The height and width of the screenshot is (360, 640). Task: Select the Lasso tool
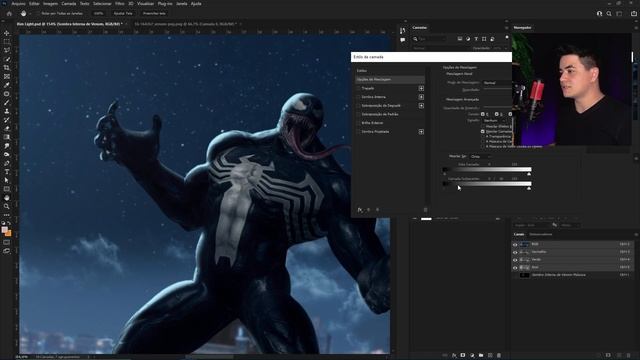(7, 50)
